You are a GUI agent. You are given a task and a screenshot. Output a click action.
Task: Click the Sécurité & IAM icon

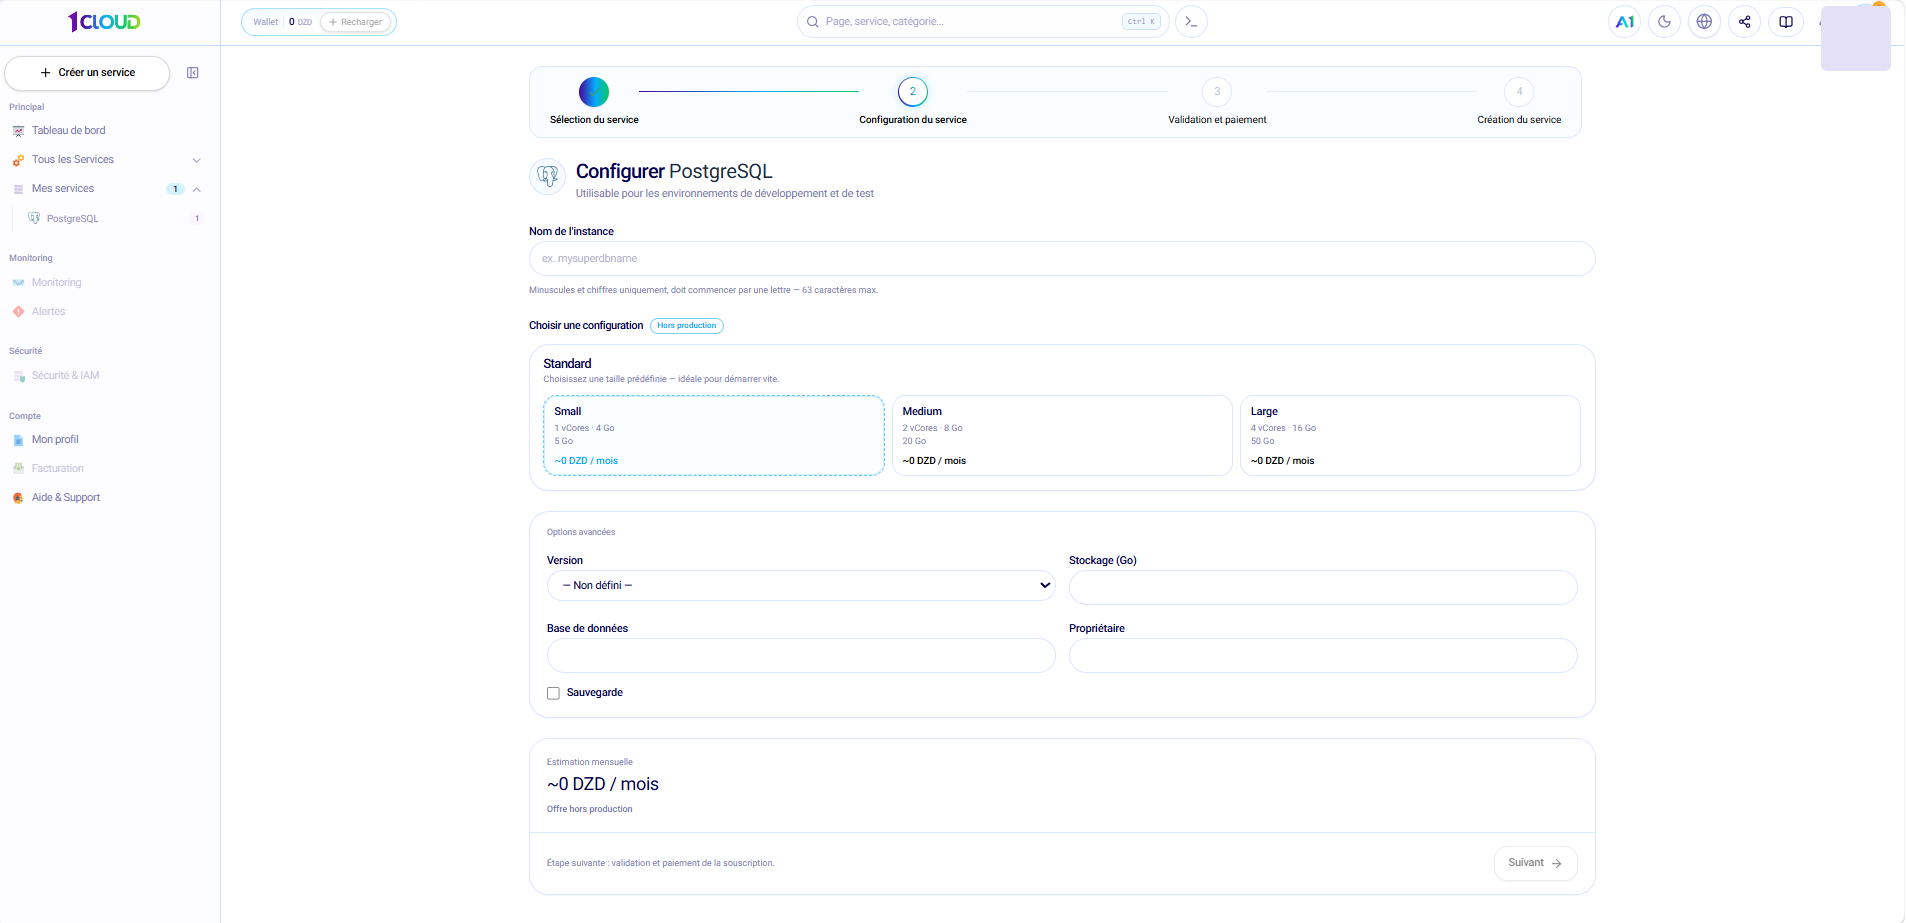pyautogui.click(x=18, y=376)
